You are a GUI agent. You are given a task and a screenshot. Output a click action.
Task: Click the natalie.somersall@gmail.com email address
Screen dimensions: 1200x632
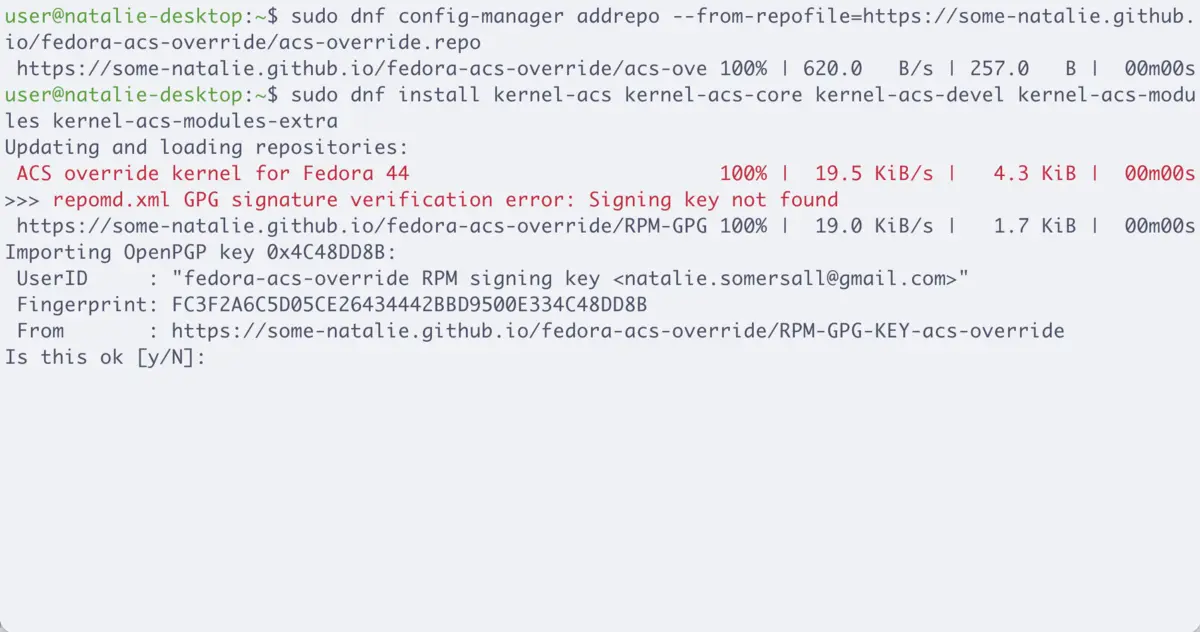[x=785, y=279]
